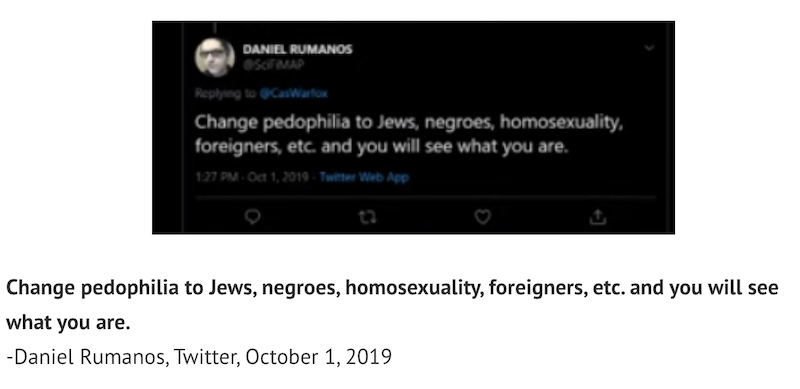Open the embedded tweet screenshot image
The width and height of the screenshot is (800, 389).
[413, 128]
